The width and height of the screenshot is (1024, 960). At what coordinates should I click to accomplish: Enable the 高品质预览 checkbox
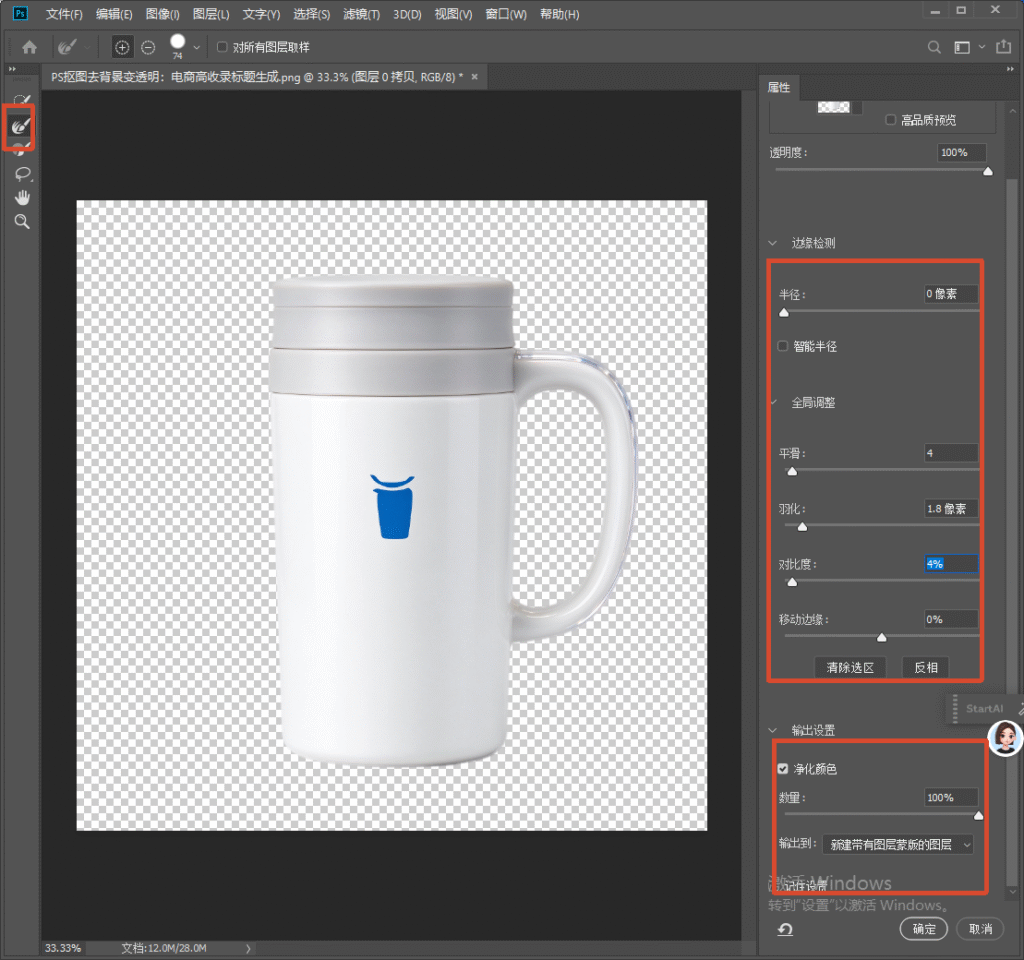click(890, 120)
